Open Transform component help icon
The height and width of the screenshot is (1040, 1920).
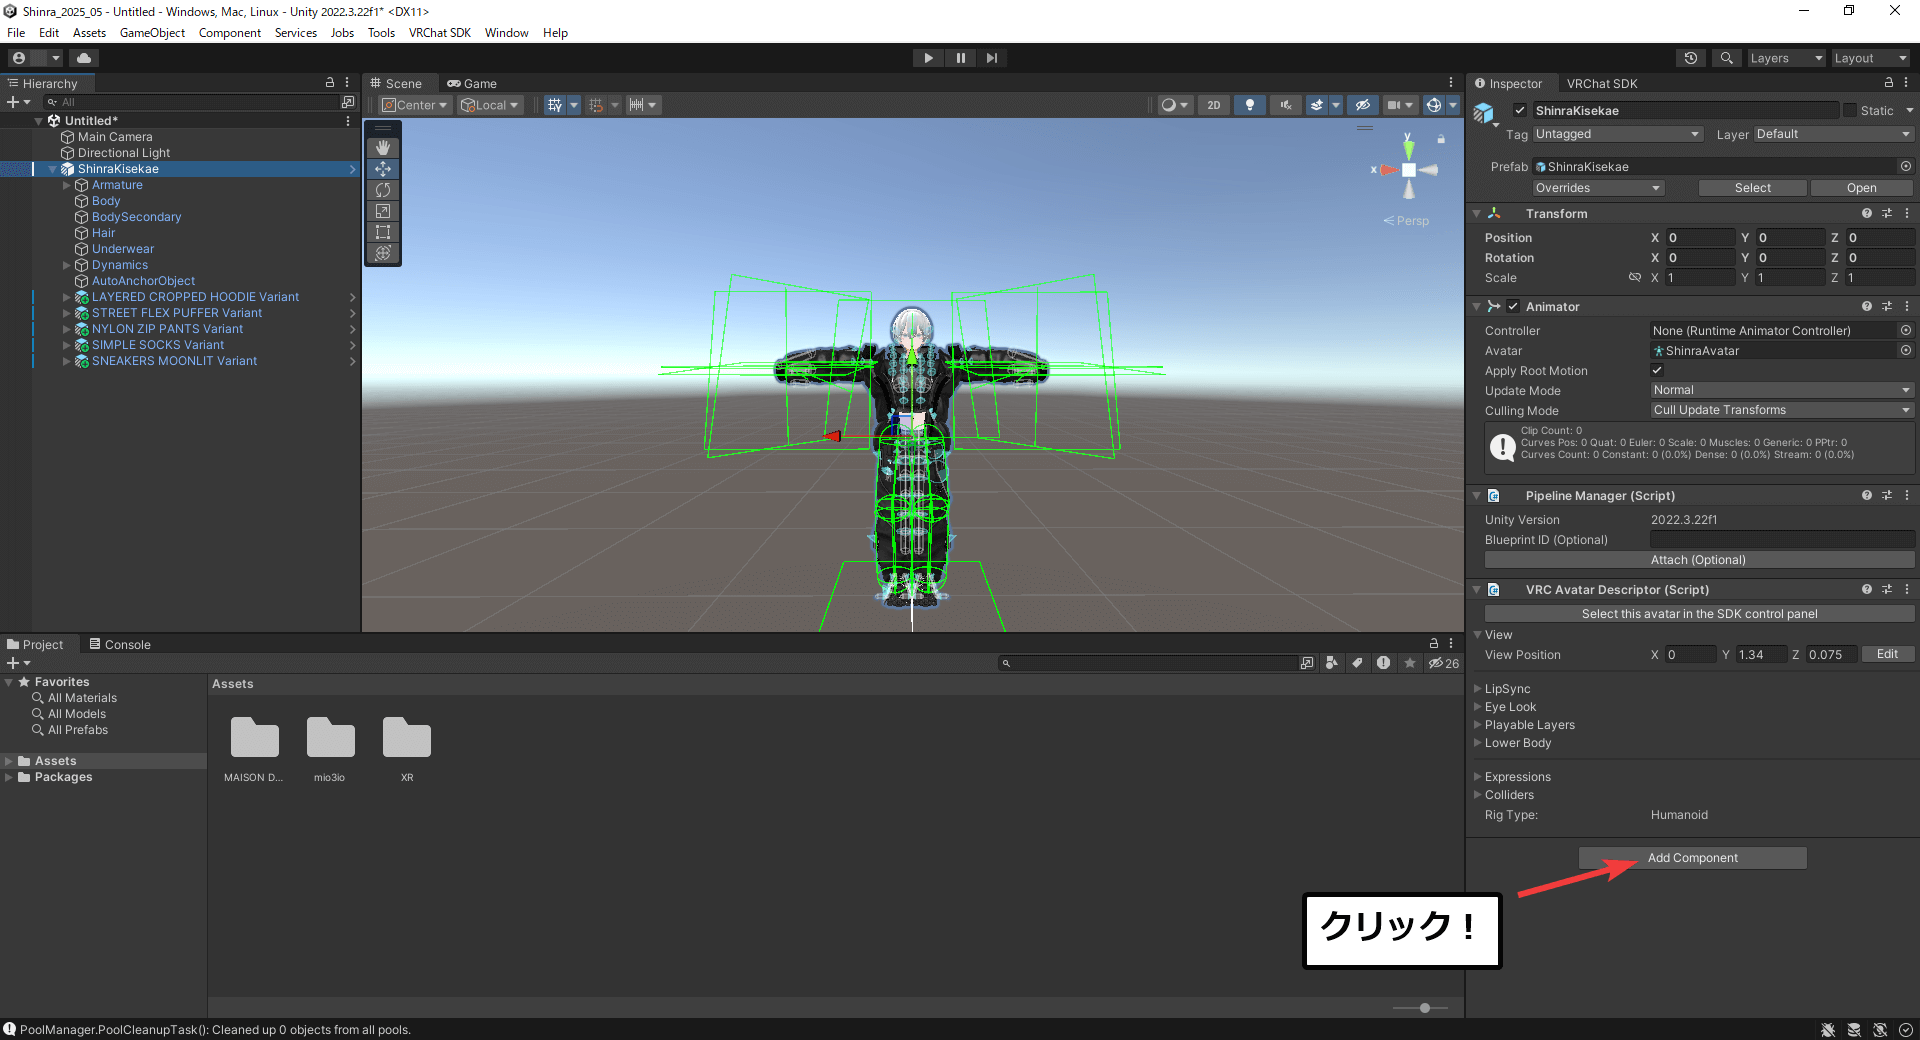1866,213
